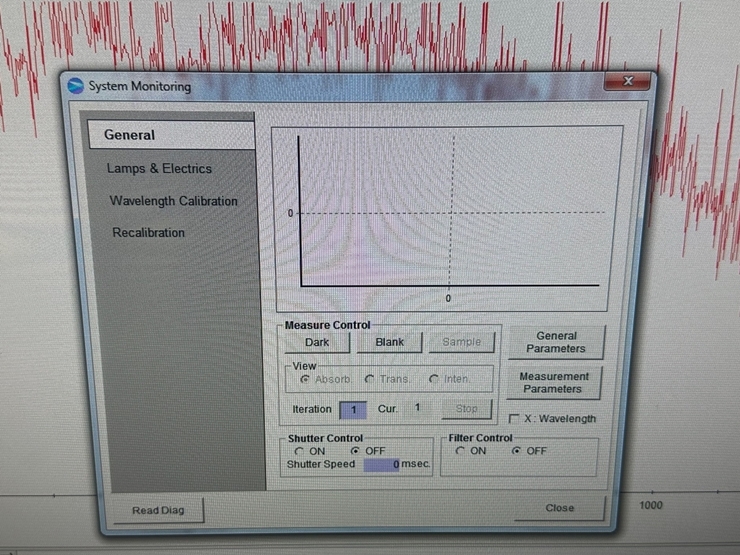Enable the X: Wavelength checkbox

[514, 419]
